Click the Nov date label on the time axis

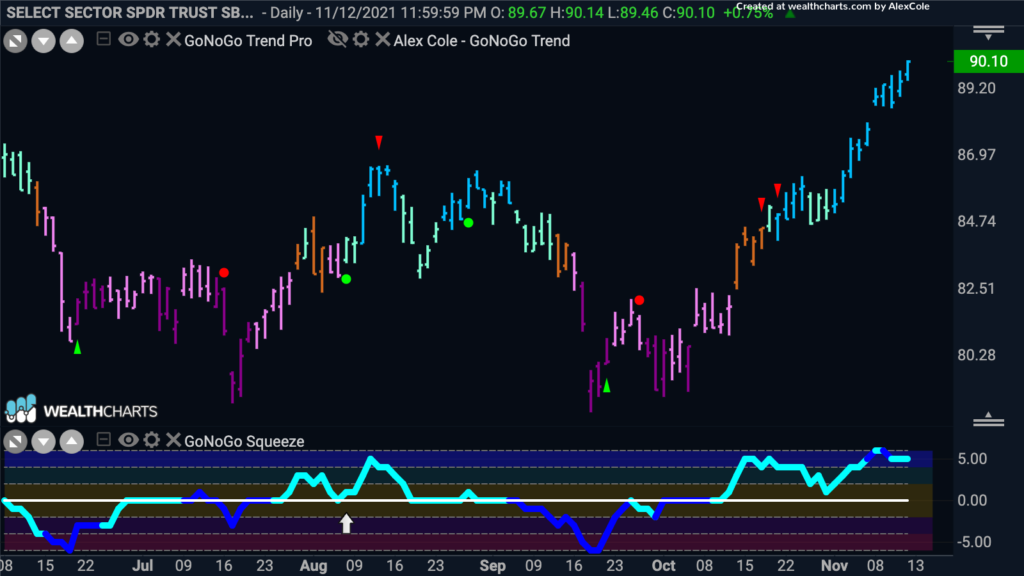835,566
